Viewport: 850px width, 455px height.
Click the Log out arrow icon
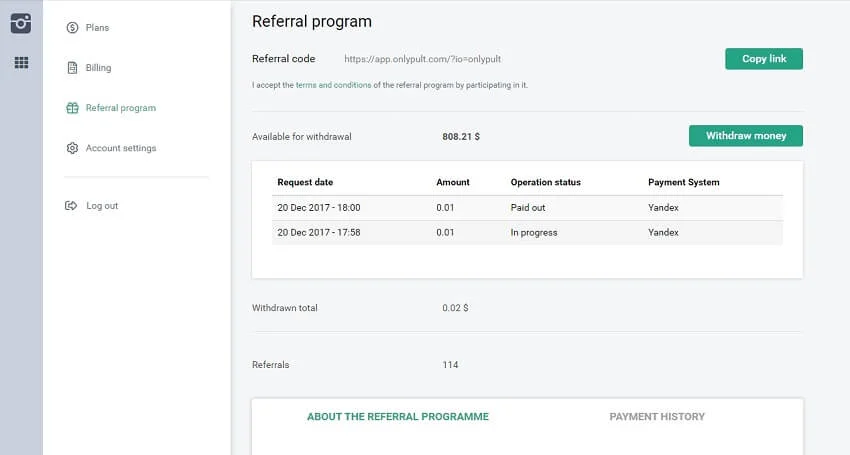(x=72, y=206)
